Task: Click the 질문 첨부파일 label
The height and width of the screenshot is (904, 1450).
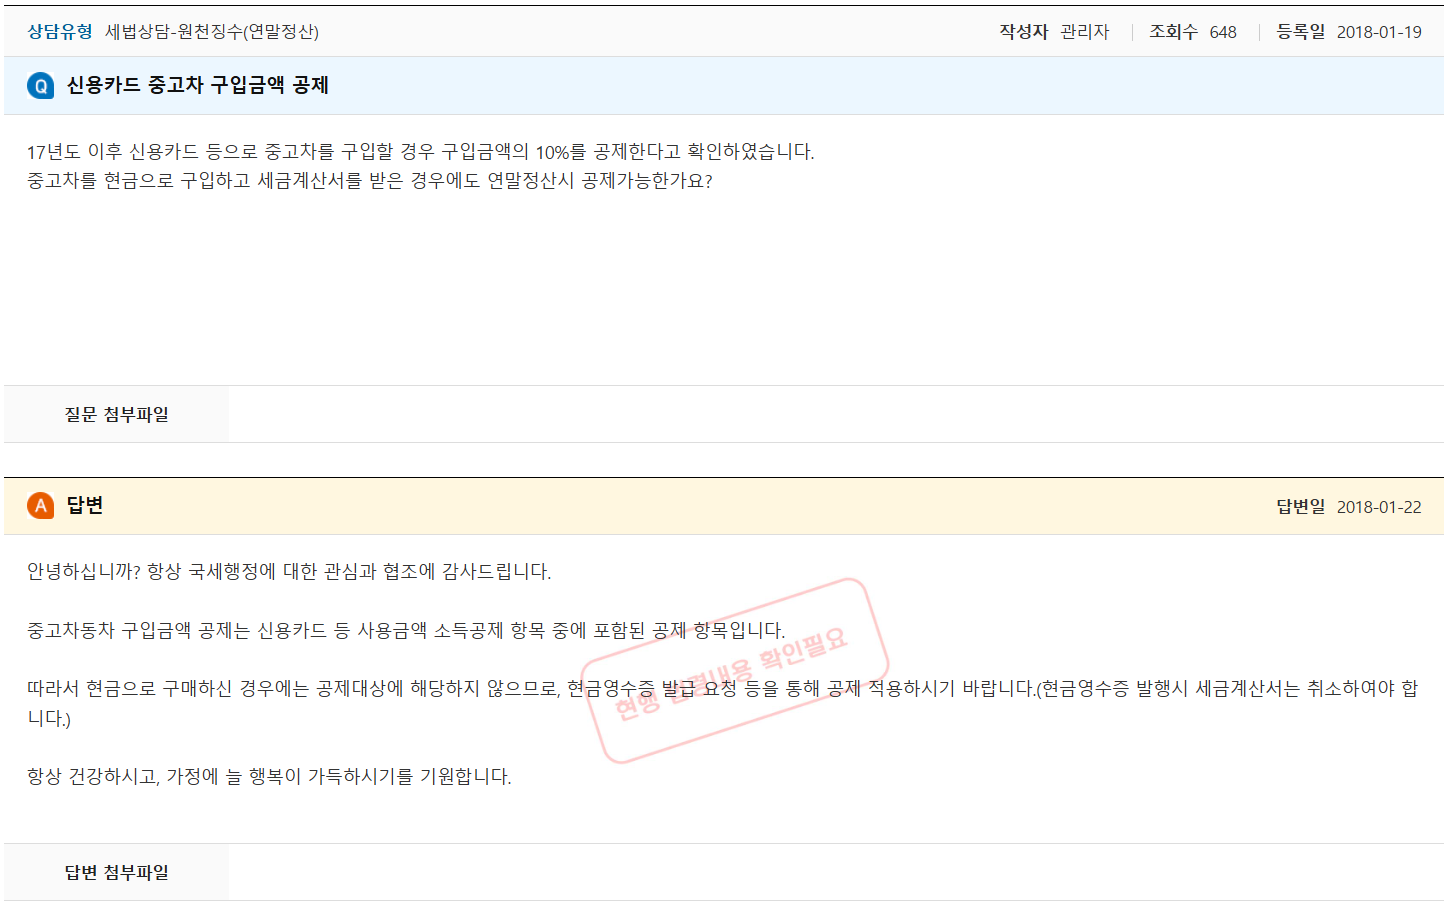Action: [117, 414]
